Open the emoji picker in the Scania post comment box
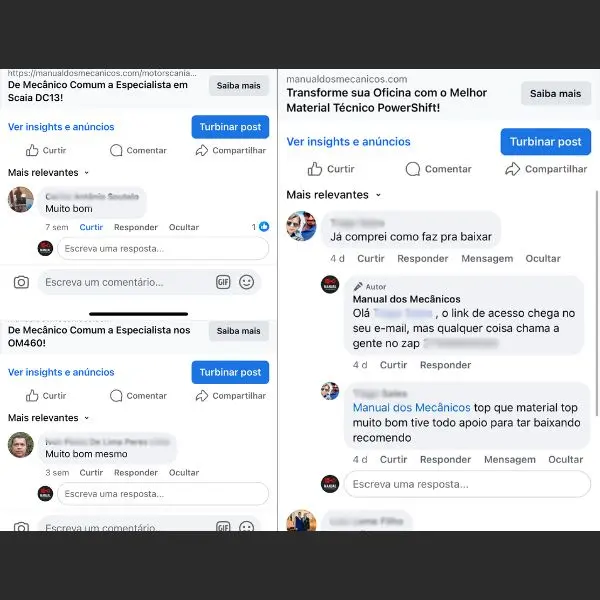The image size is (600, 600). click(x=246, y=282)
